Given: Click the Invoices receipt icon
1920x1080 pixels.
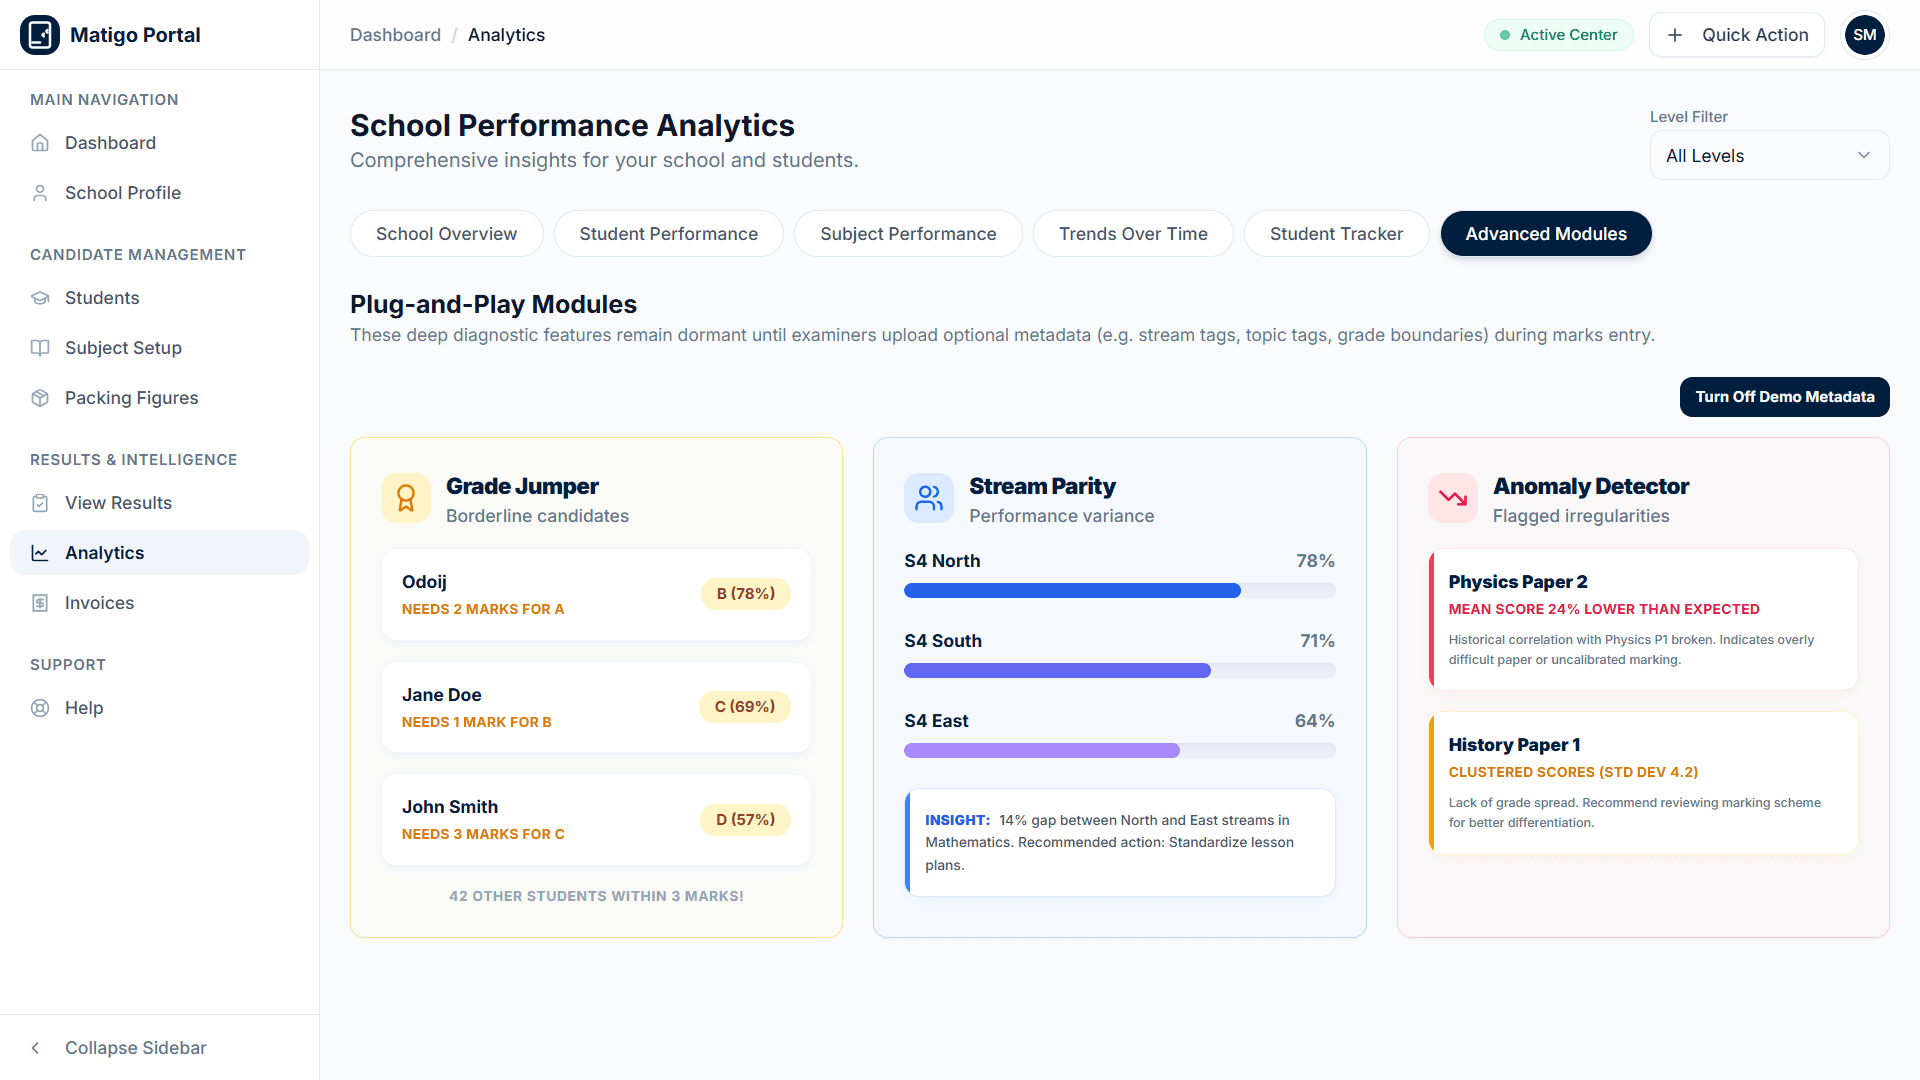Looking at the screenshot, I should 40,603.
